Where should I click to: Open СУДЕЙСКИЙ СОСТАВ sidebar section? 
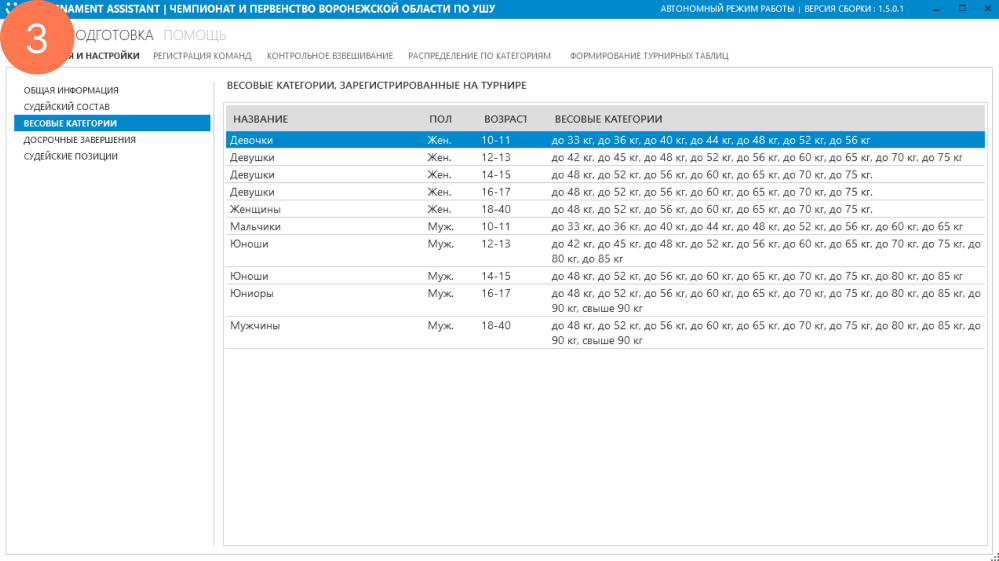point(67,106)
